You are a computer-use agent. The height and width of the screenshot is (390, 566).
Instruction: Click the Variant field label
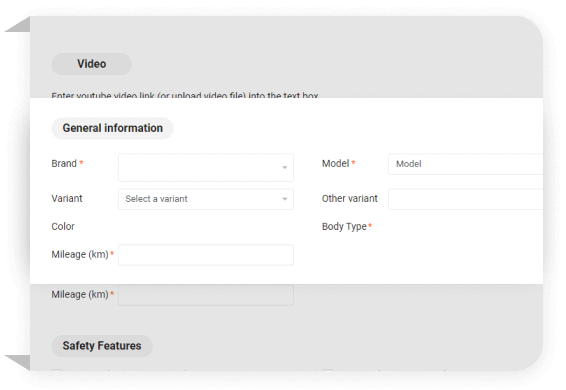pyautogui.click(x=67, y=199)
